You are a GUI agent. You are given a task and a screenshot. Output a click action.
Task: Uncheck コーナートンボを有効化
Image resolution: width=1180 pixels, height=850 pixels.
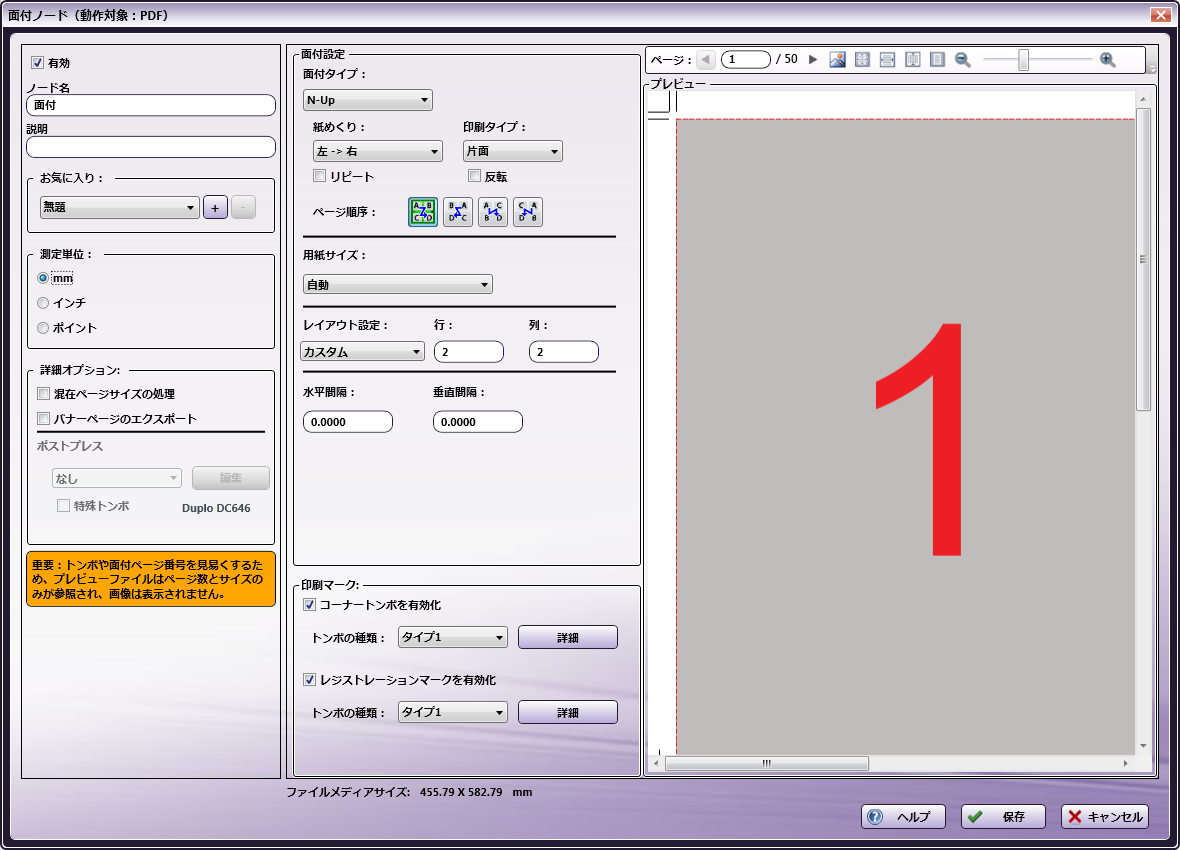click(309, 605)
